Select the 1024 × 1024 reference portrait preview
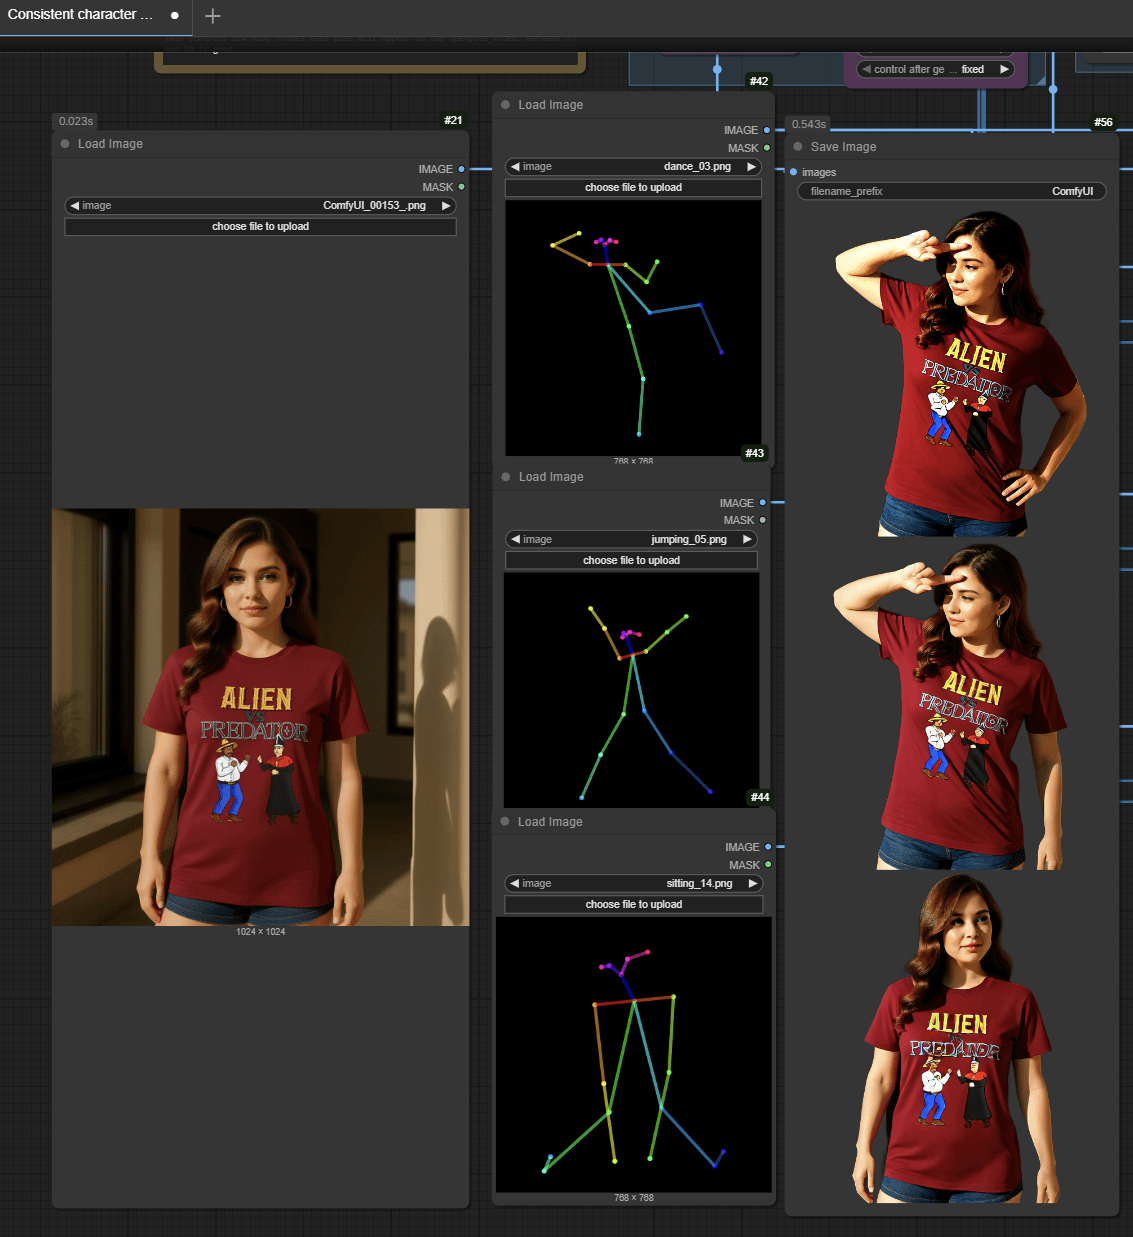This screenshot has width=1133, height=1237. (x=260, y=717)
